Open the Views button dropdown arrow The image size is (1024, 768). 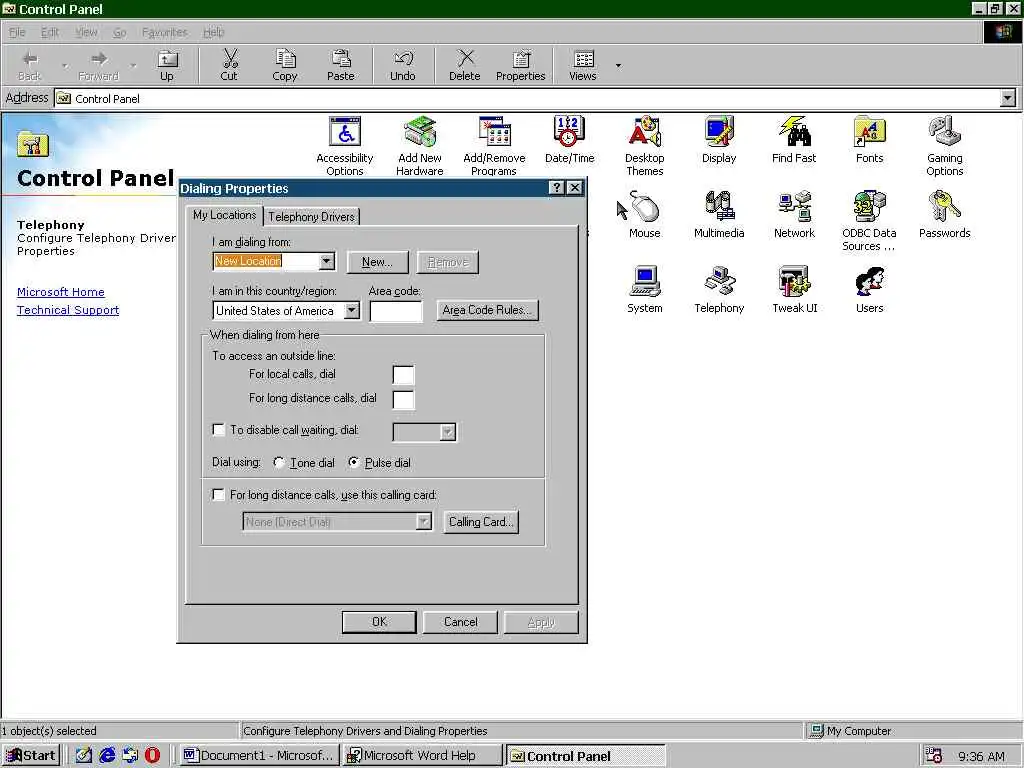tap(618, 65)
